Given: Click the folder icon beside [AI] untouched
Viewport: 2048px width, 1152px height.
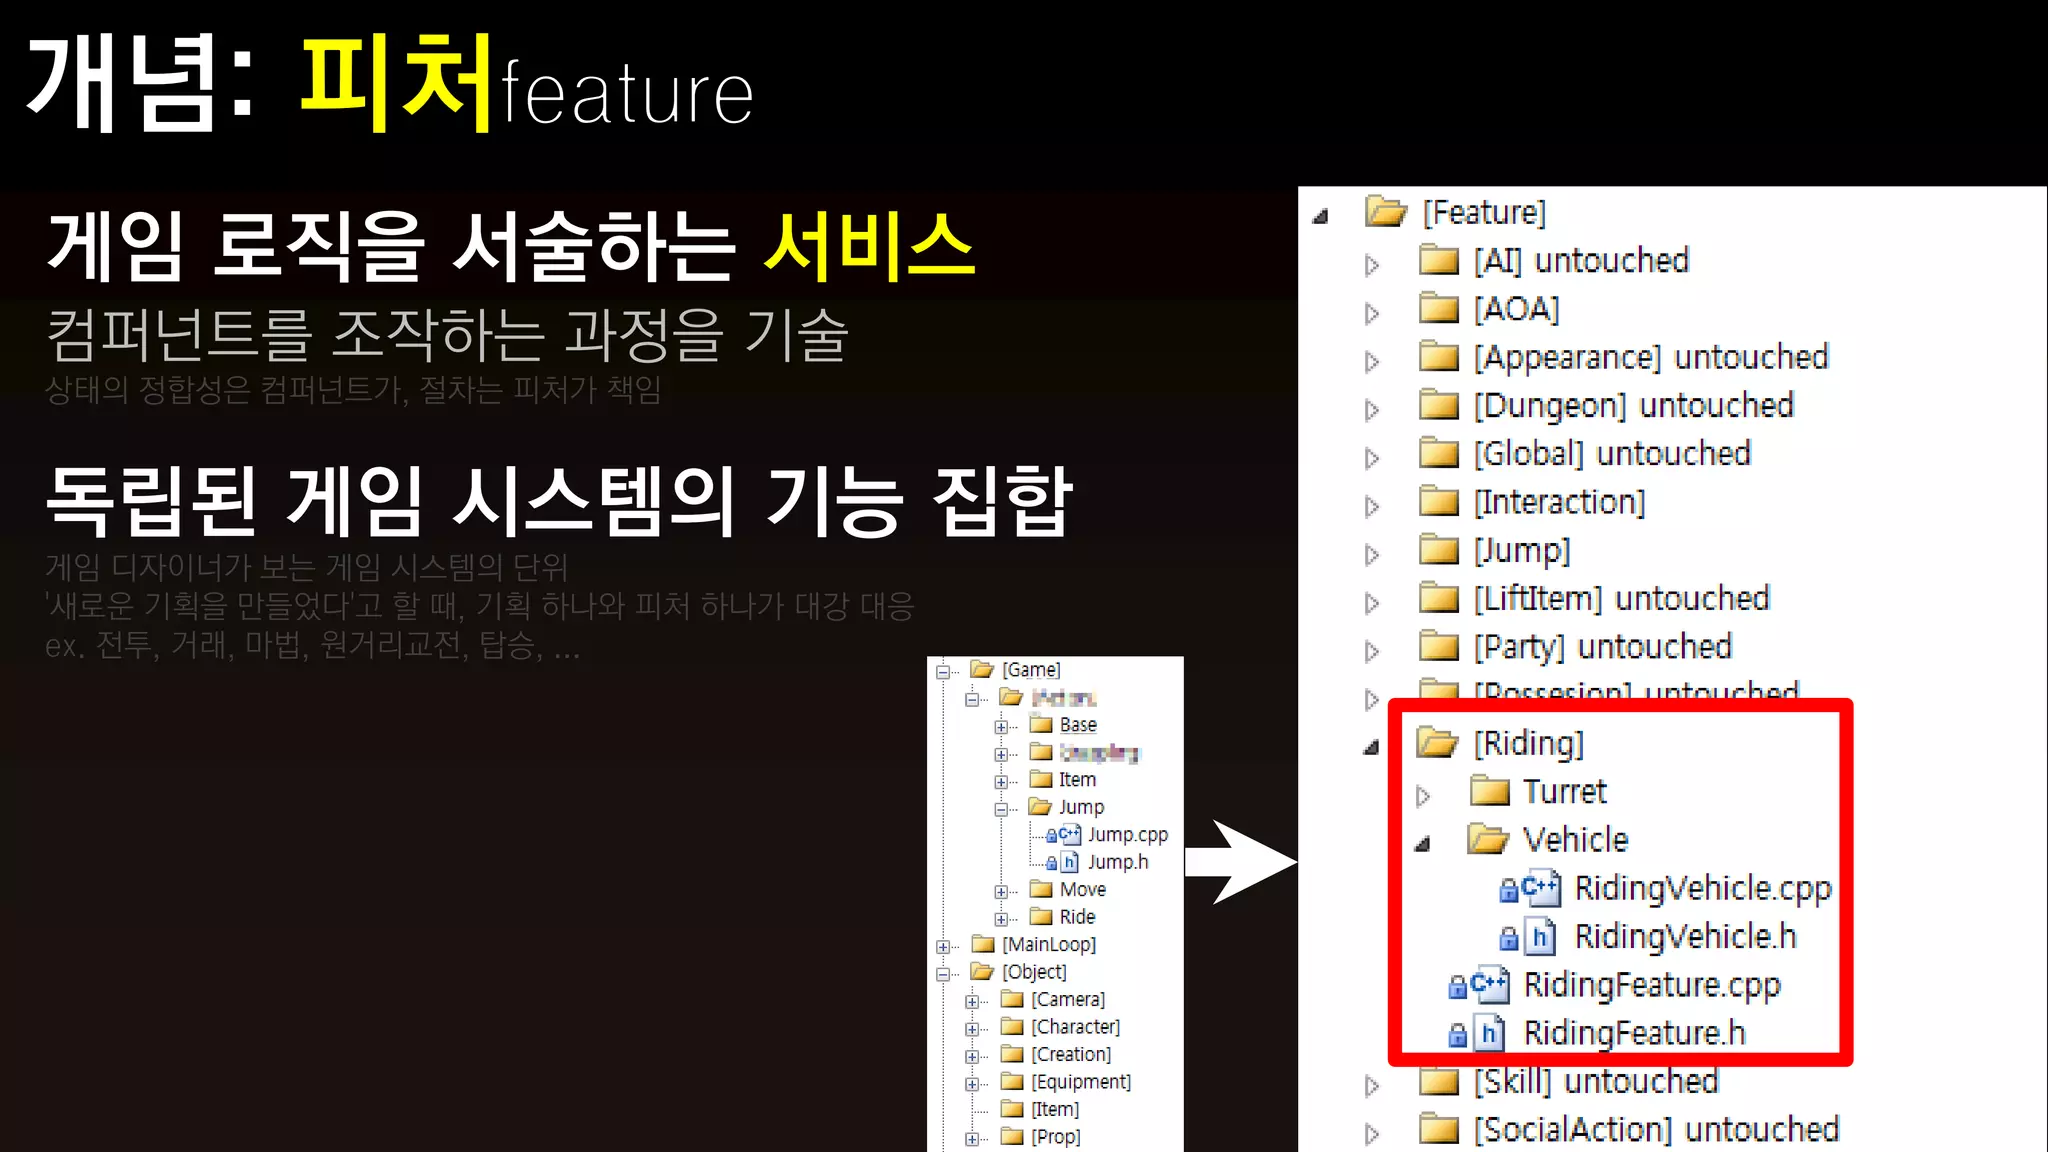Looking at the screenshot, I should pyautogui.click(x=1439, y=260).
